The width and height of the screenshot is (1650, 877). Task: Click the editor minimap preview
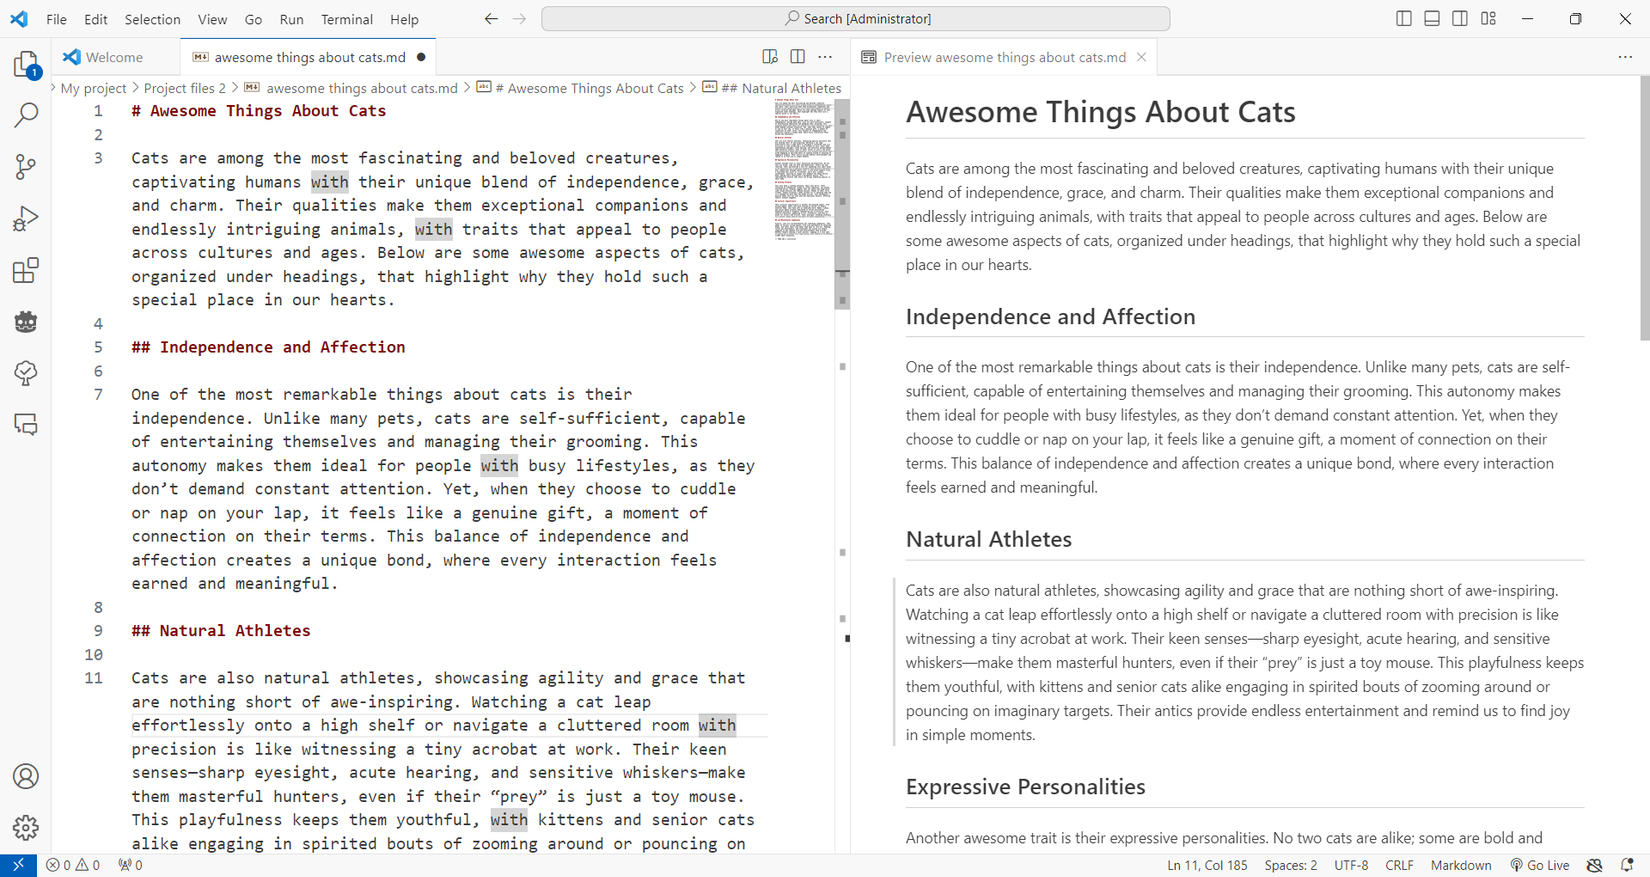803,170
